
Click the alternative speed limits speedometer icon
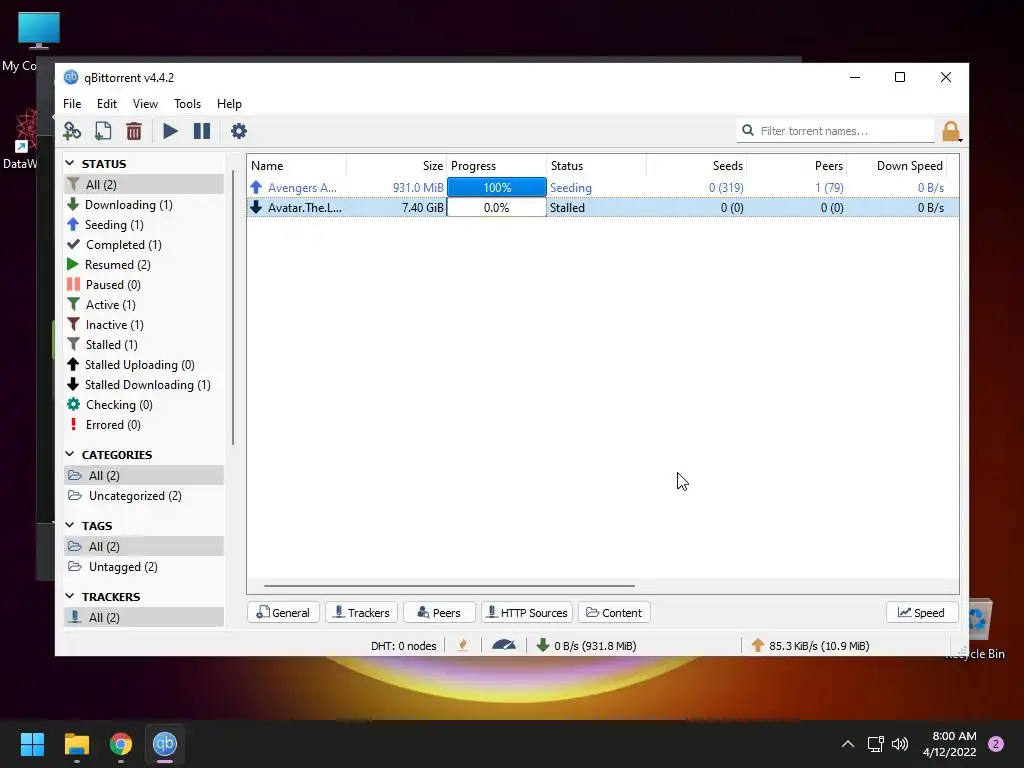504,645
